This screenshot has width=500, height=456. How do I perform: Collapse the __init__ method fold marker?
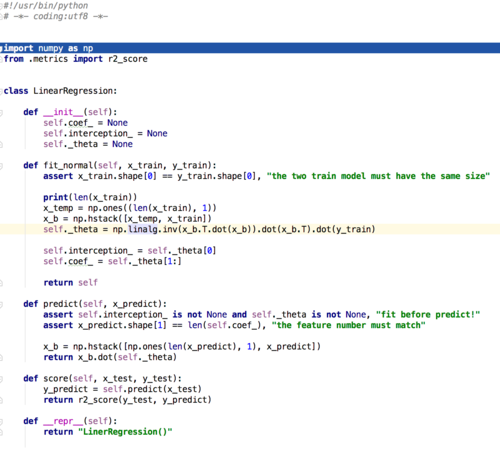click(x=1, y=112)
